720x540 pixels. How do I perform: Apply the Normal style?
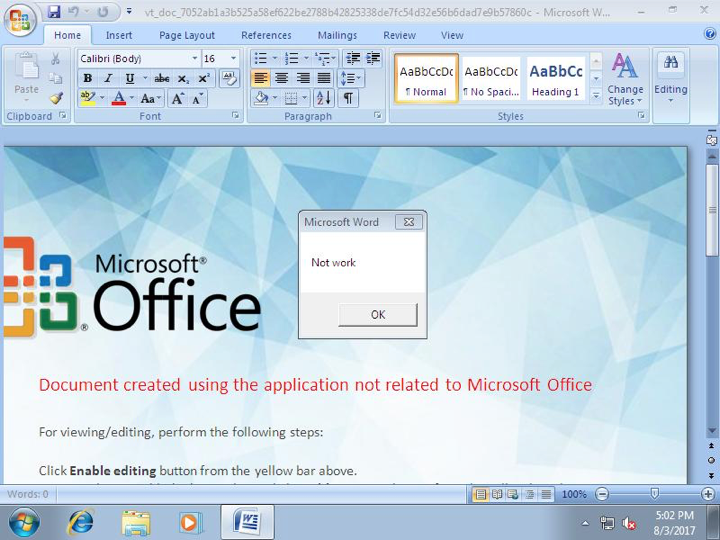tap(426, 79)
